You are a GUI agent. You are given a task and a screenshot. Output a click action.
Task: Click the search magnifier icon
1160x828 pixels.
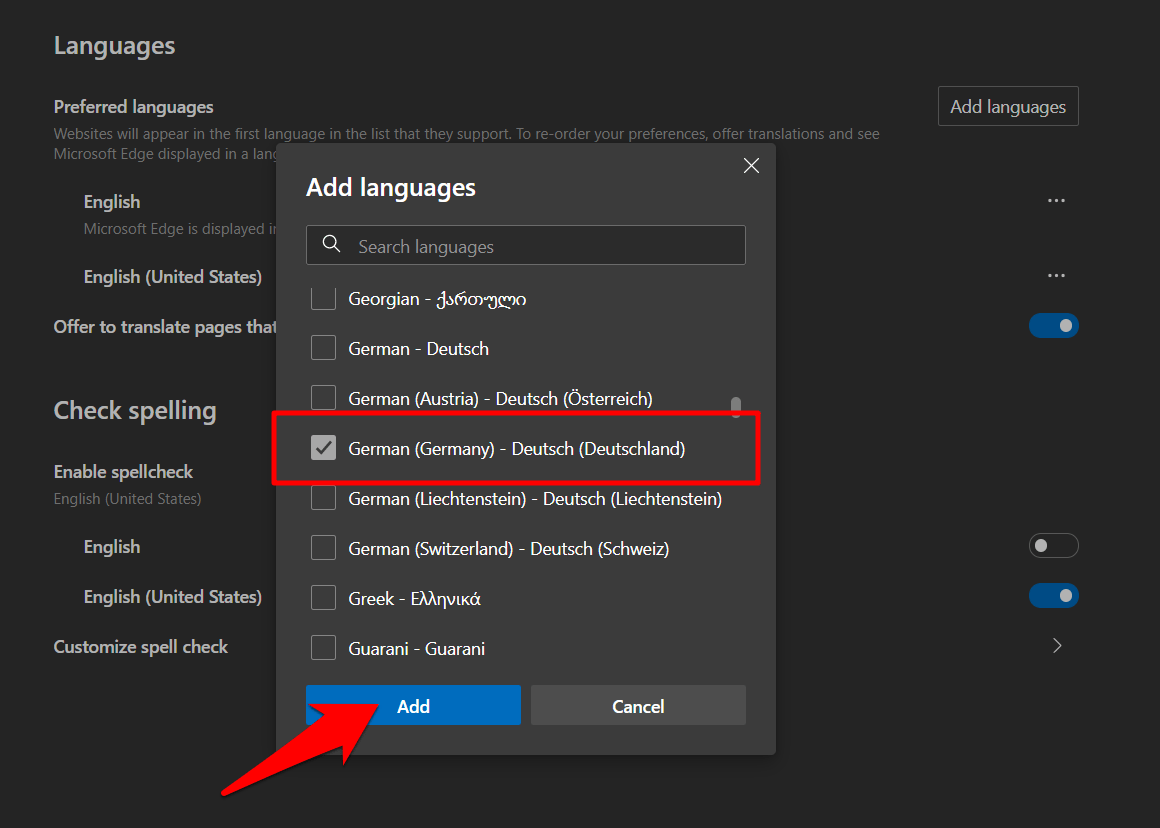[331, 245]
